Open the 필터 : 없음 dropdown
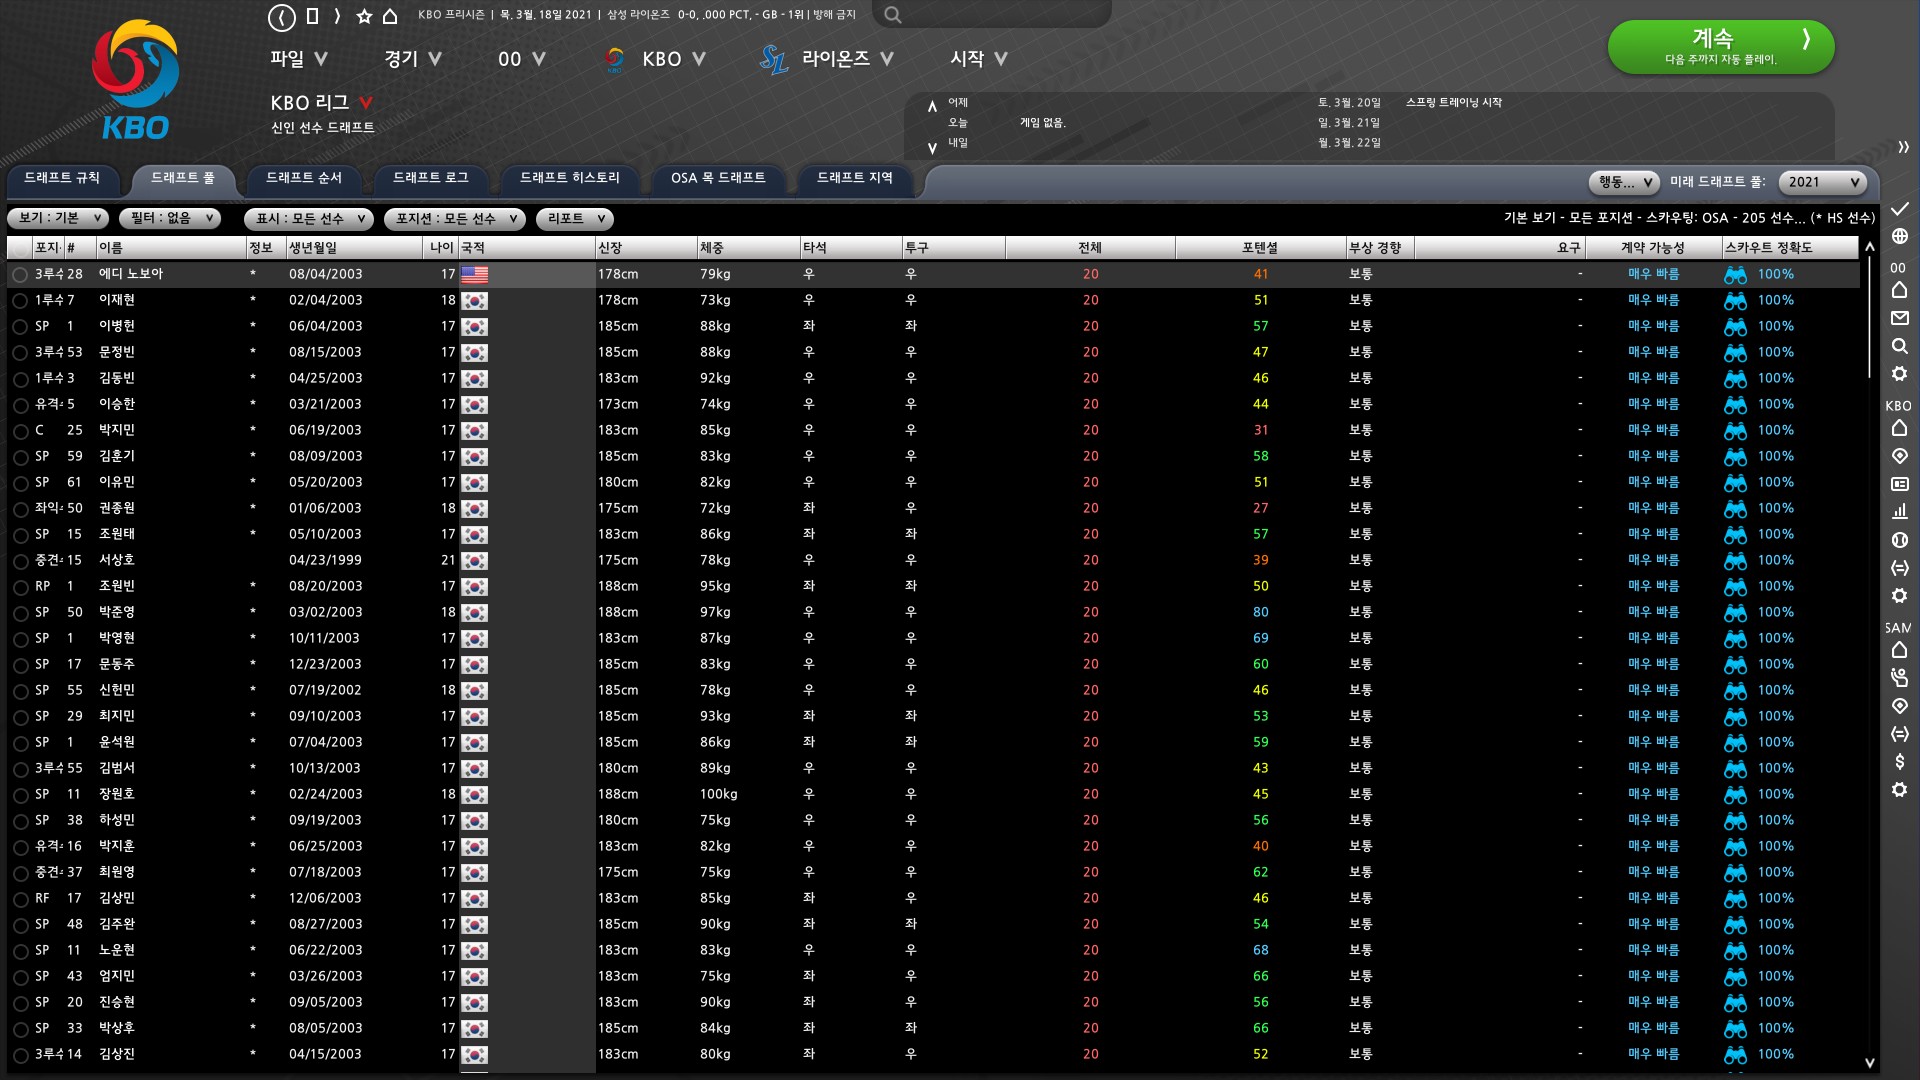The width and height of the screenshot is (1920, 1080). pos(169,218)
